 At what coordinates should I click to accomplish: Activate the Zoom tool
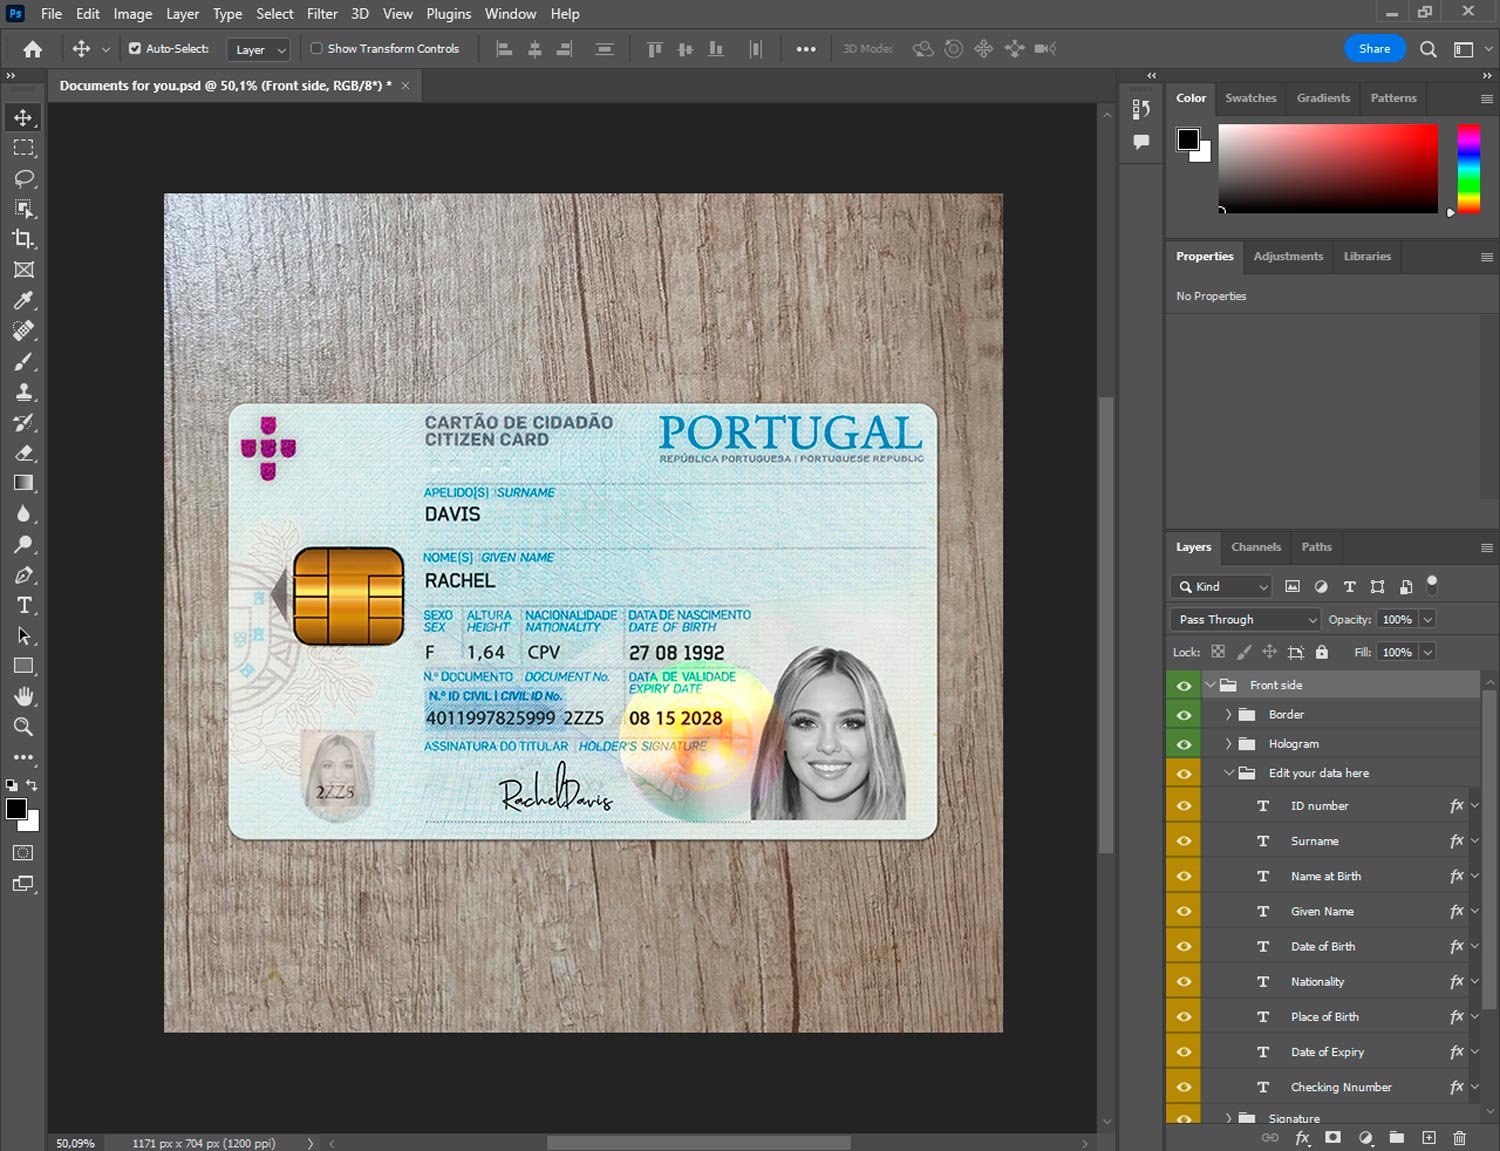(23, 727)
